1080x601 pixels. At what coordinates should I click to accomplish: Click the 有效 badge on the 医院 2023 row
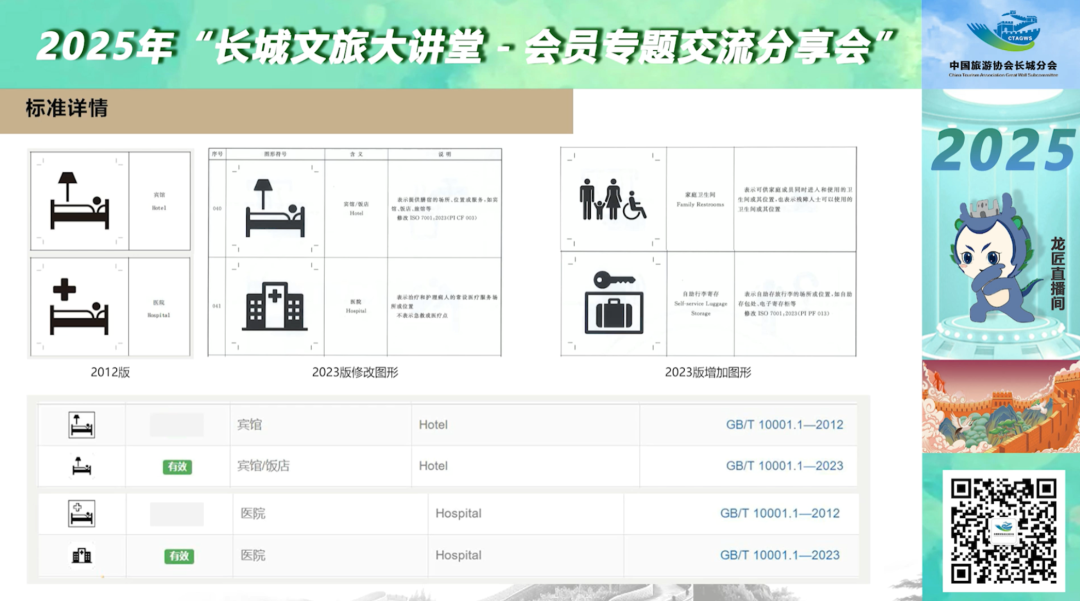(x=177, y=555)
